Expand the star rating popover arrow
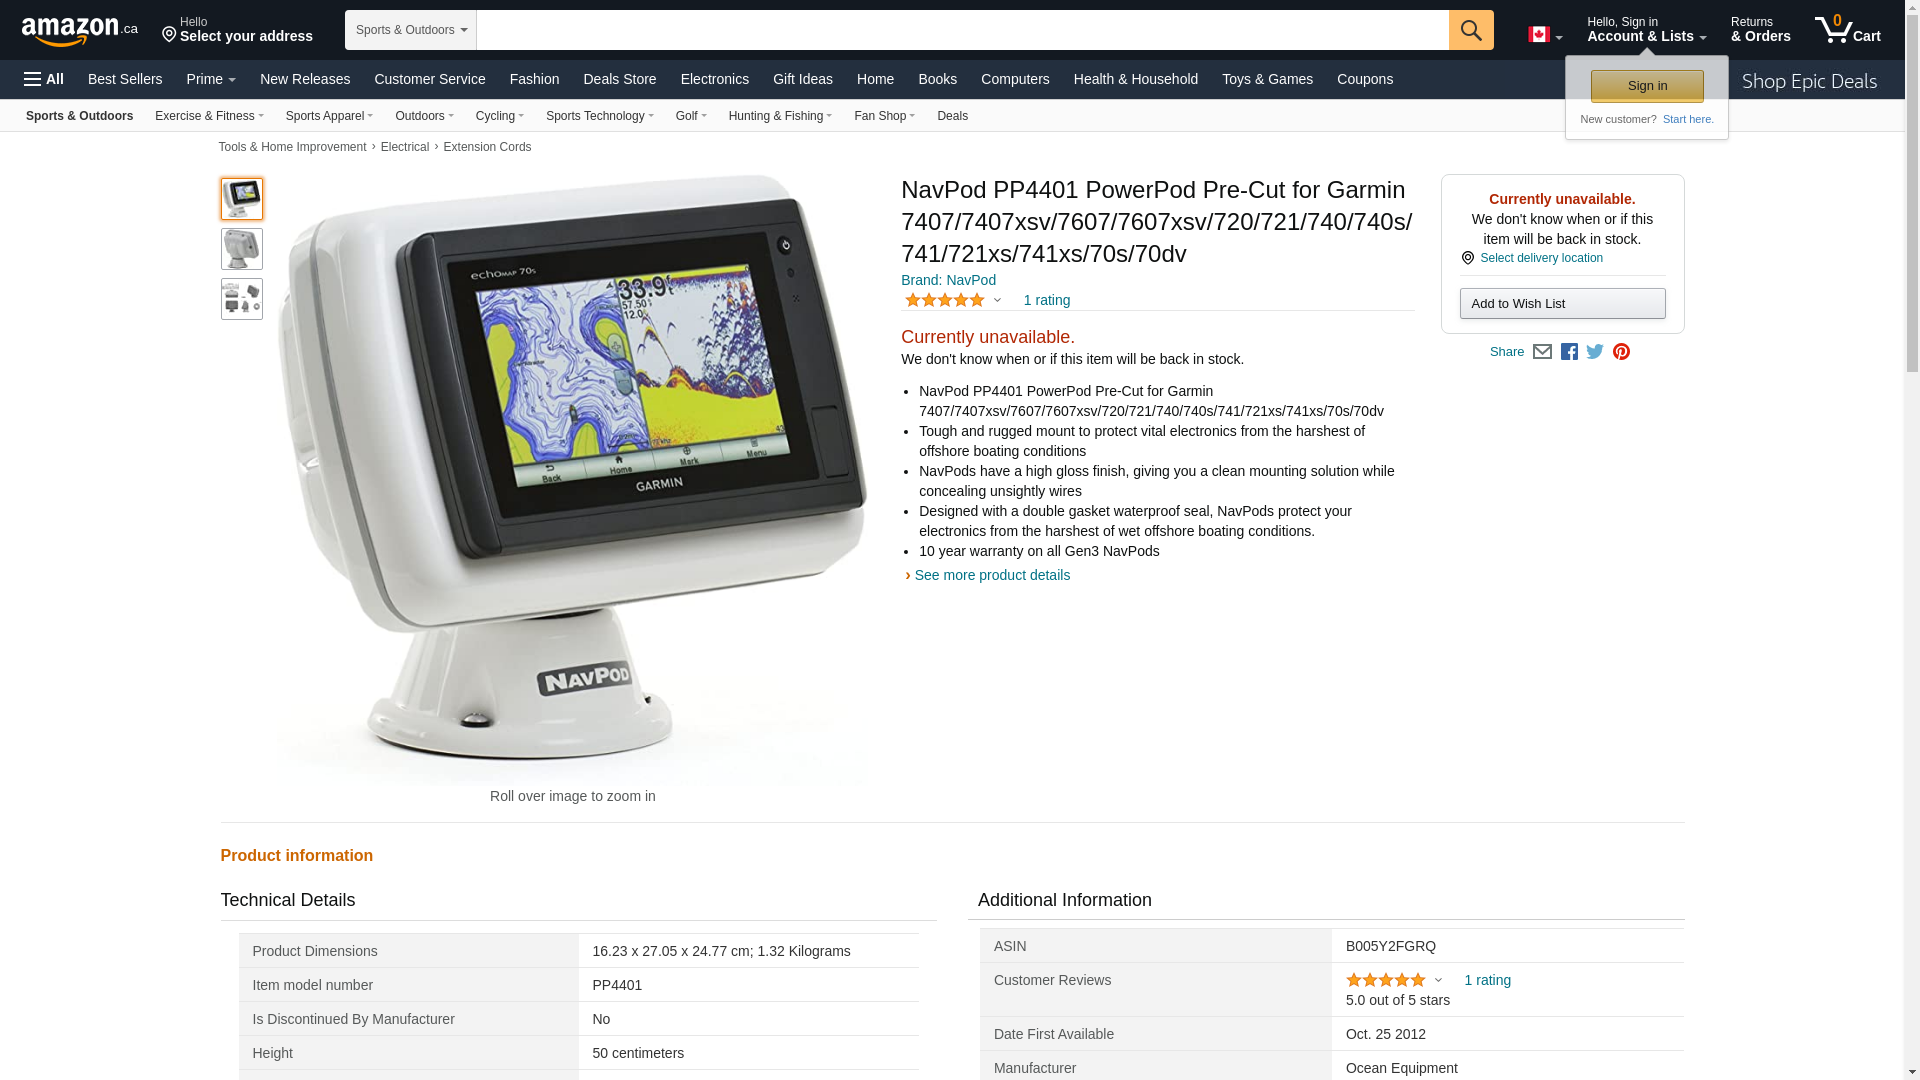The height and width of the screenshot is (1080, 1920). click(x=997, y=300)
